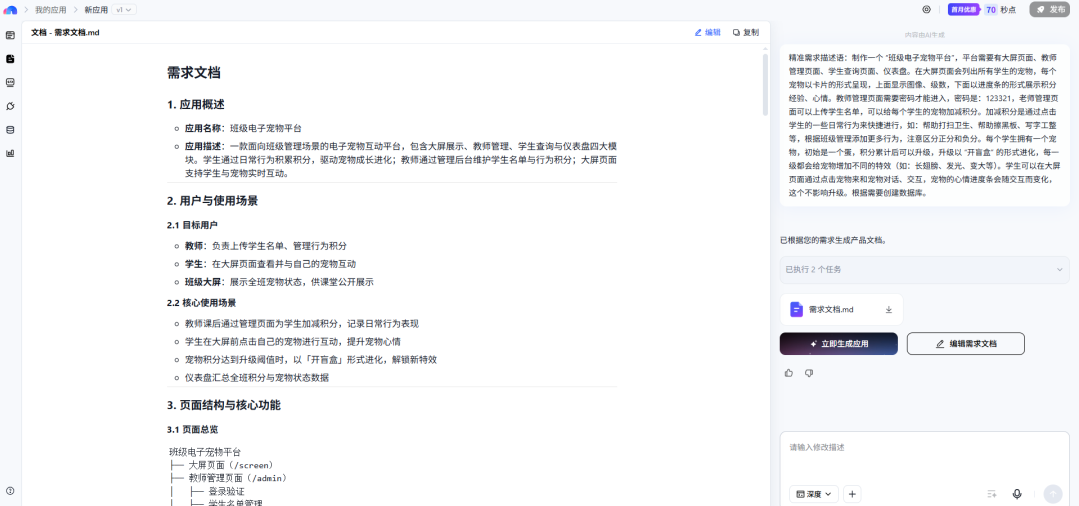Image resolution: width=1079 pixels, height=506 pixels.
Task: Select the document icon in left sidebar
Action: 10,59
